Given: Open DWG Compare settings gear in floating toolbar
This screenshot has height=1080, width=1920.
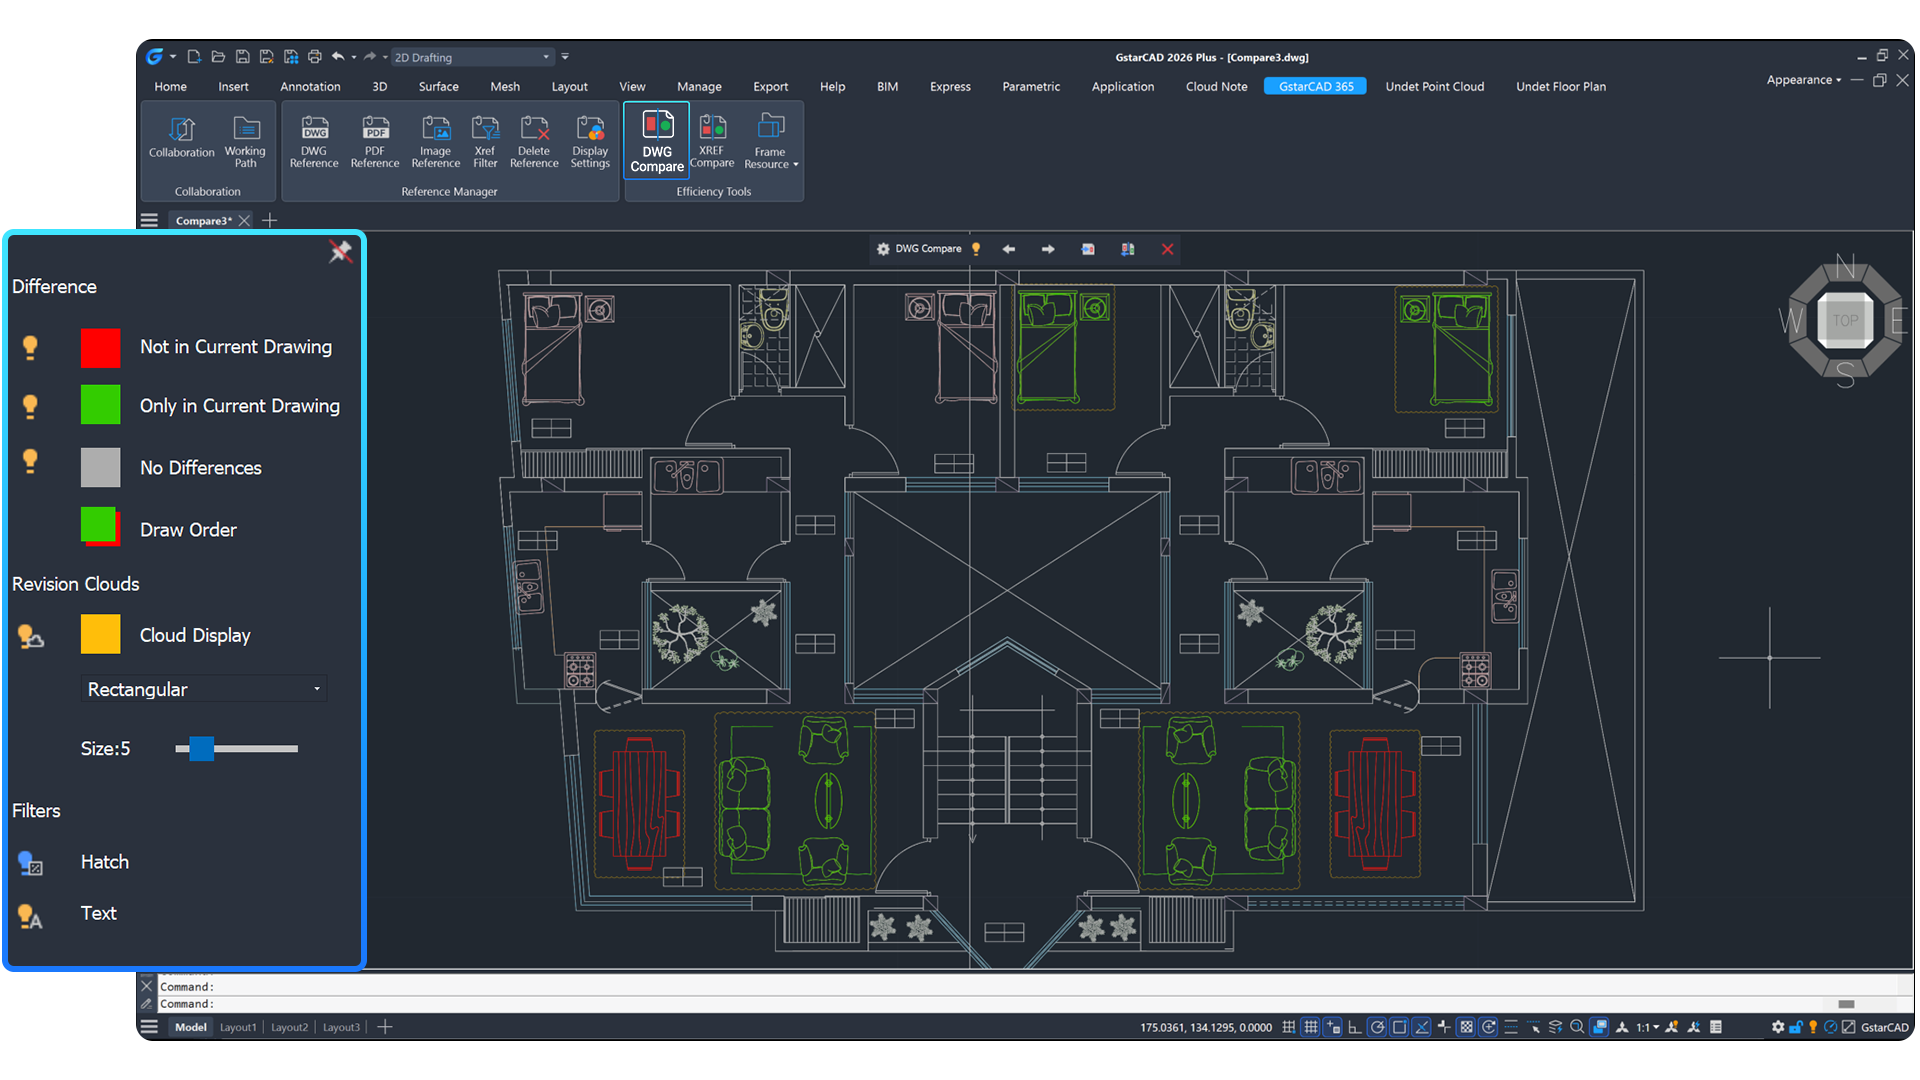Looking at the screenshot, I should pyautogui.click(x=883, y=249).
